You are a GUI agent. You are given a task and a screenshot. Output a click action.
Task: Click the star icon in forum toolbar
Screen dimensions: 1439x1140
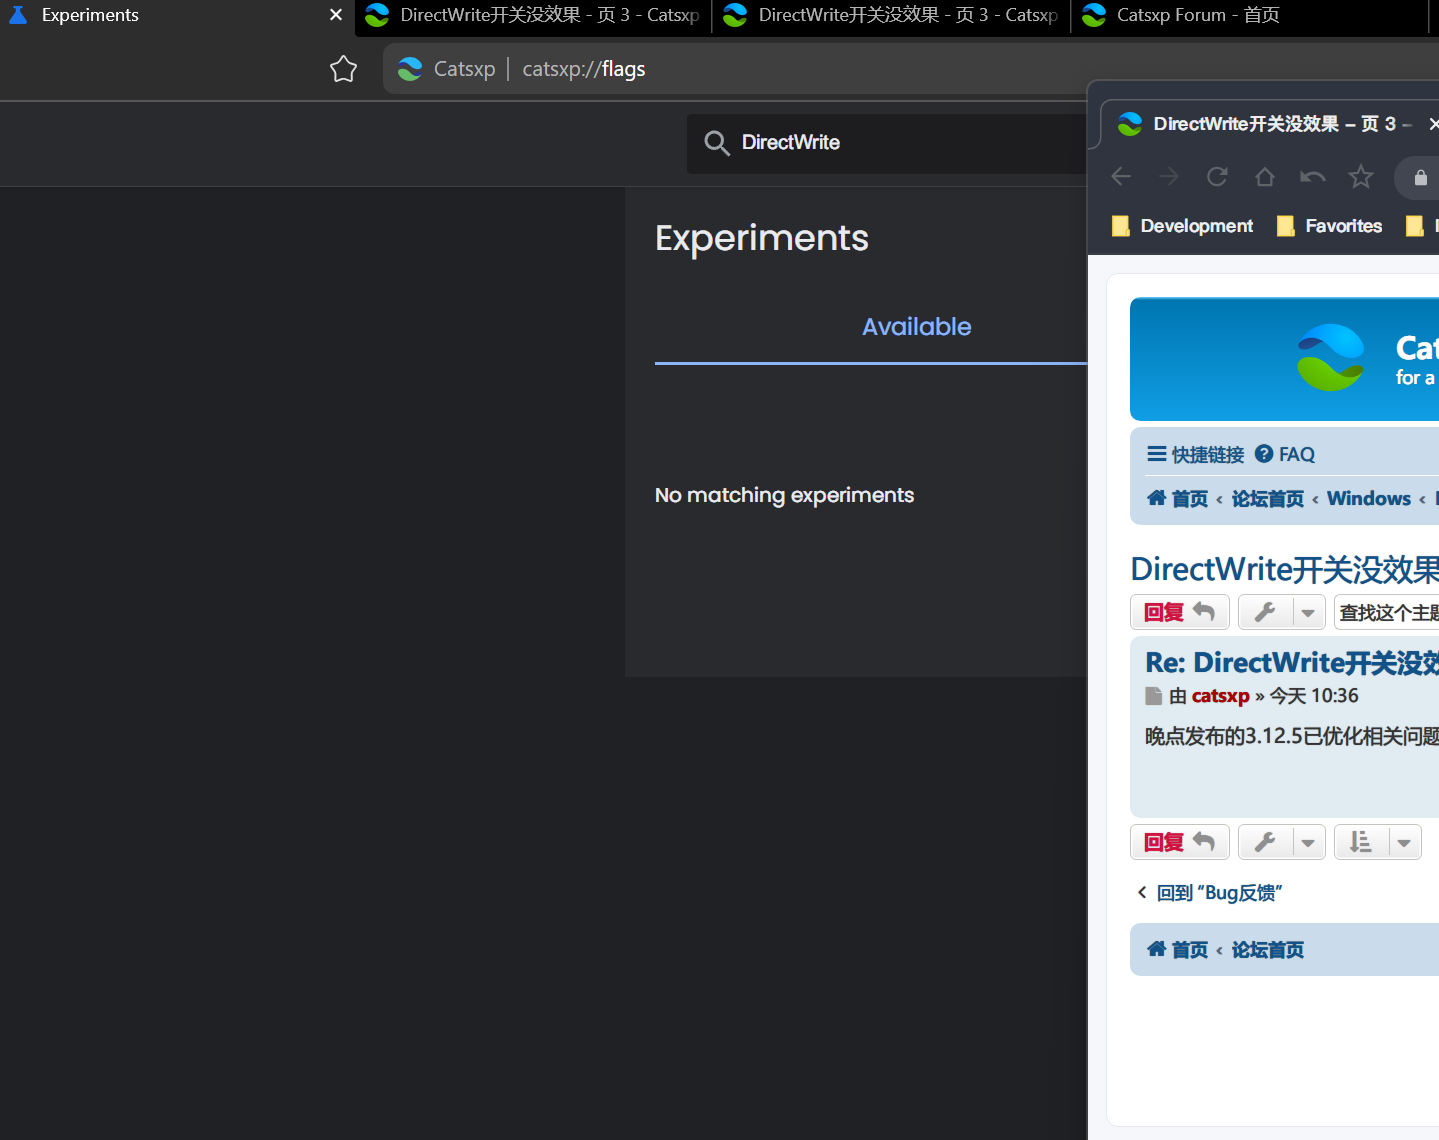[1361, 177]
